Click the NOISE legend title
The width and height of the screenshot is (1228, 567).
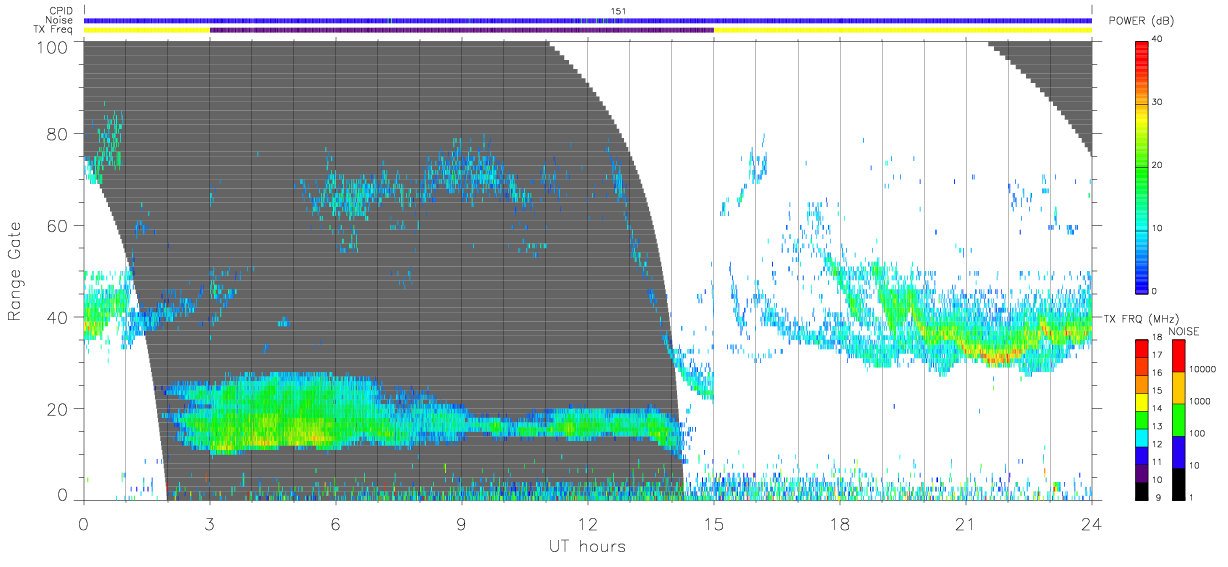[1186, 331]
